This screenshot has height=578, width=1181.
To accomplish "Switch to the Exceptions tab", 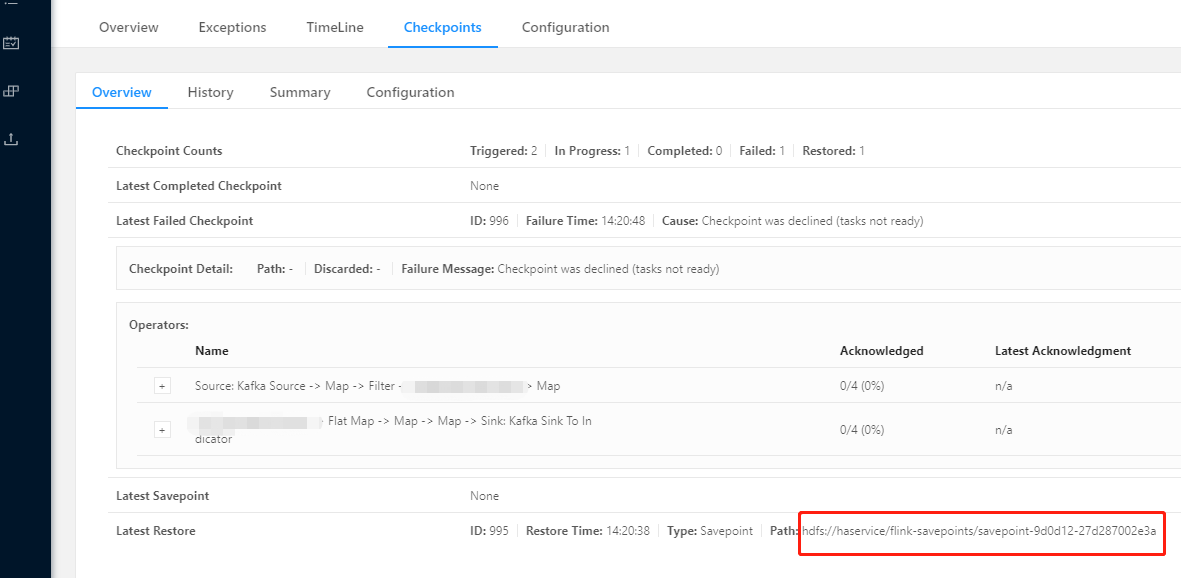I will point(232,27).
